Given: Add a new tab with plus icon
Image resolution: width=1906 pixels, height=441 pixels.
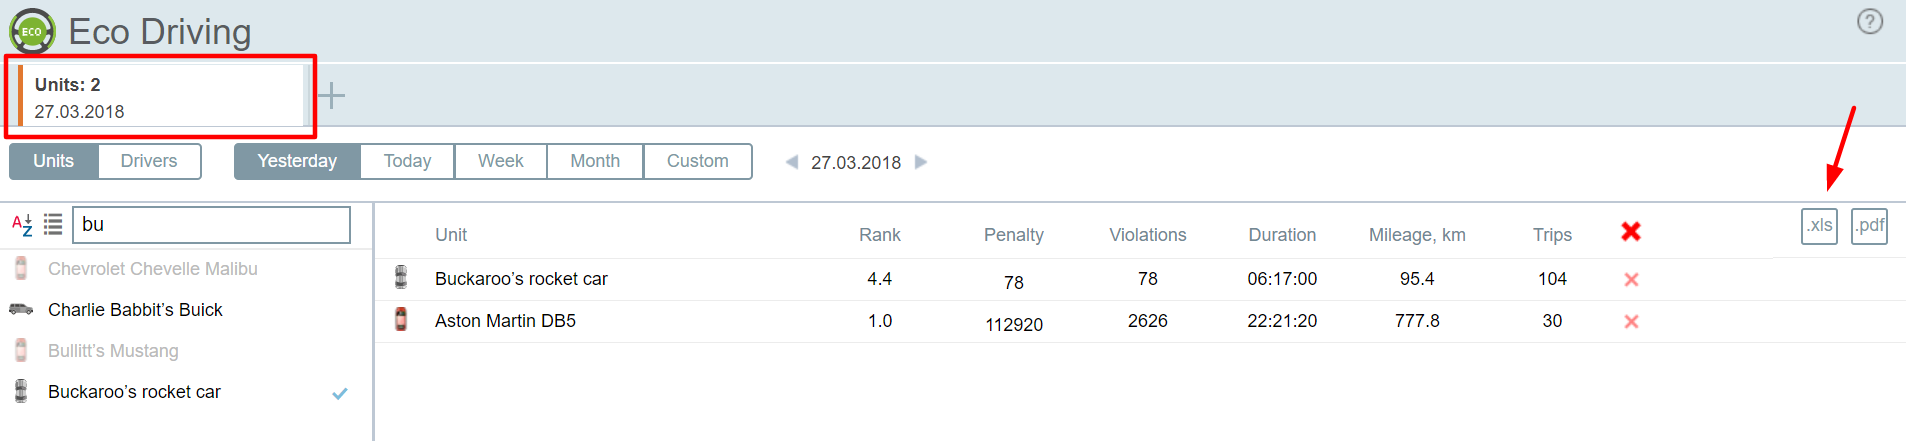Looking at the screenshot, I should click(x=331, y=96).
